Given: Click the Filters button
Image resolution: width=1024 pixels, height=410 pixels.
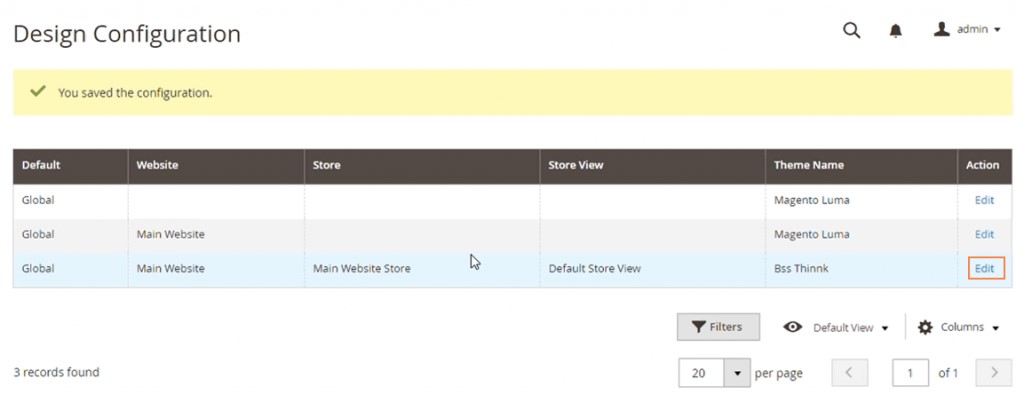Looking at the screenshot, I should click(x=717, y=327).
